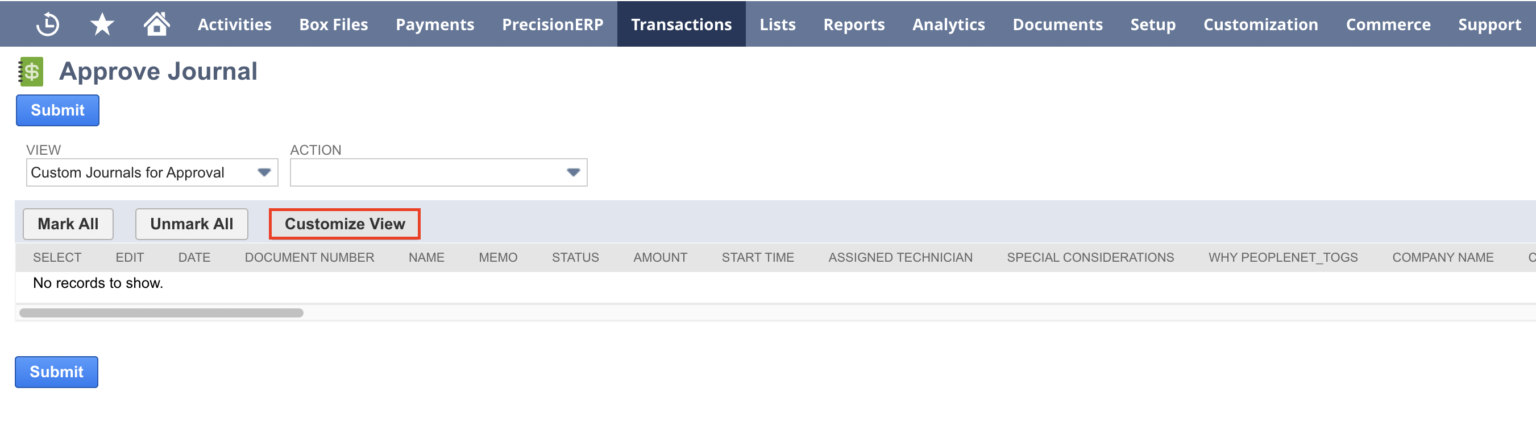Select Custom Journals for Approval view field
The width and height of the screenshot is (1536, 429).
(x=152, y=172)
